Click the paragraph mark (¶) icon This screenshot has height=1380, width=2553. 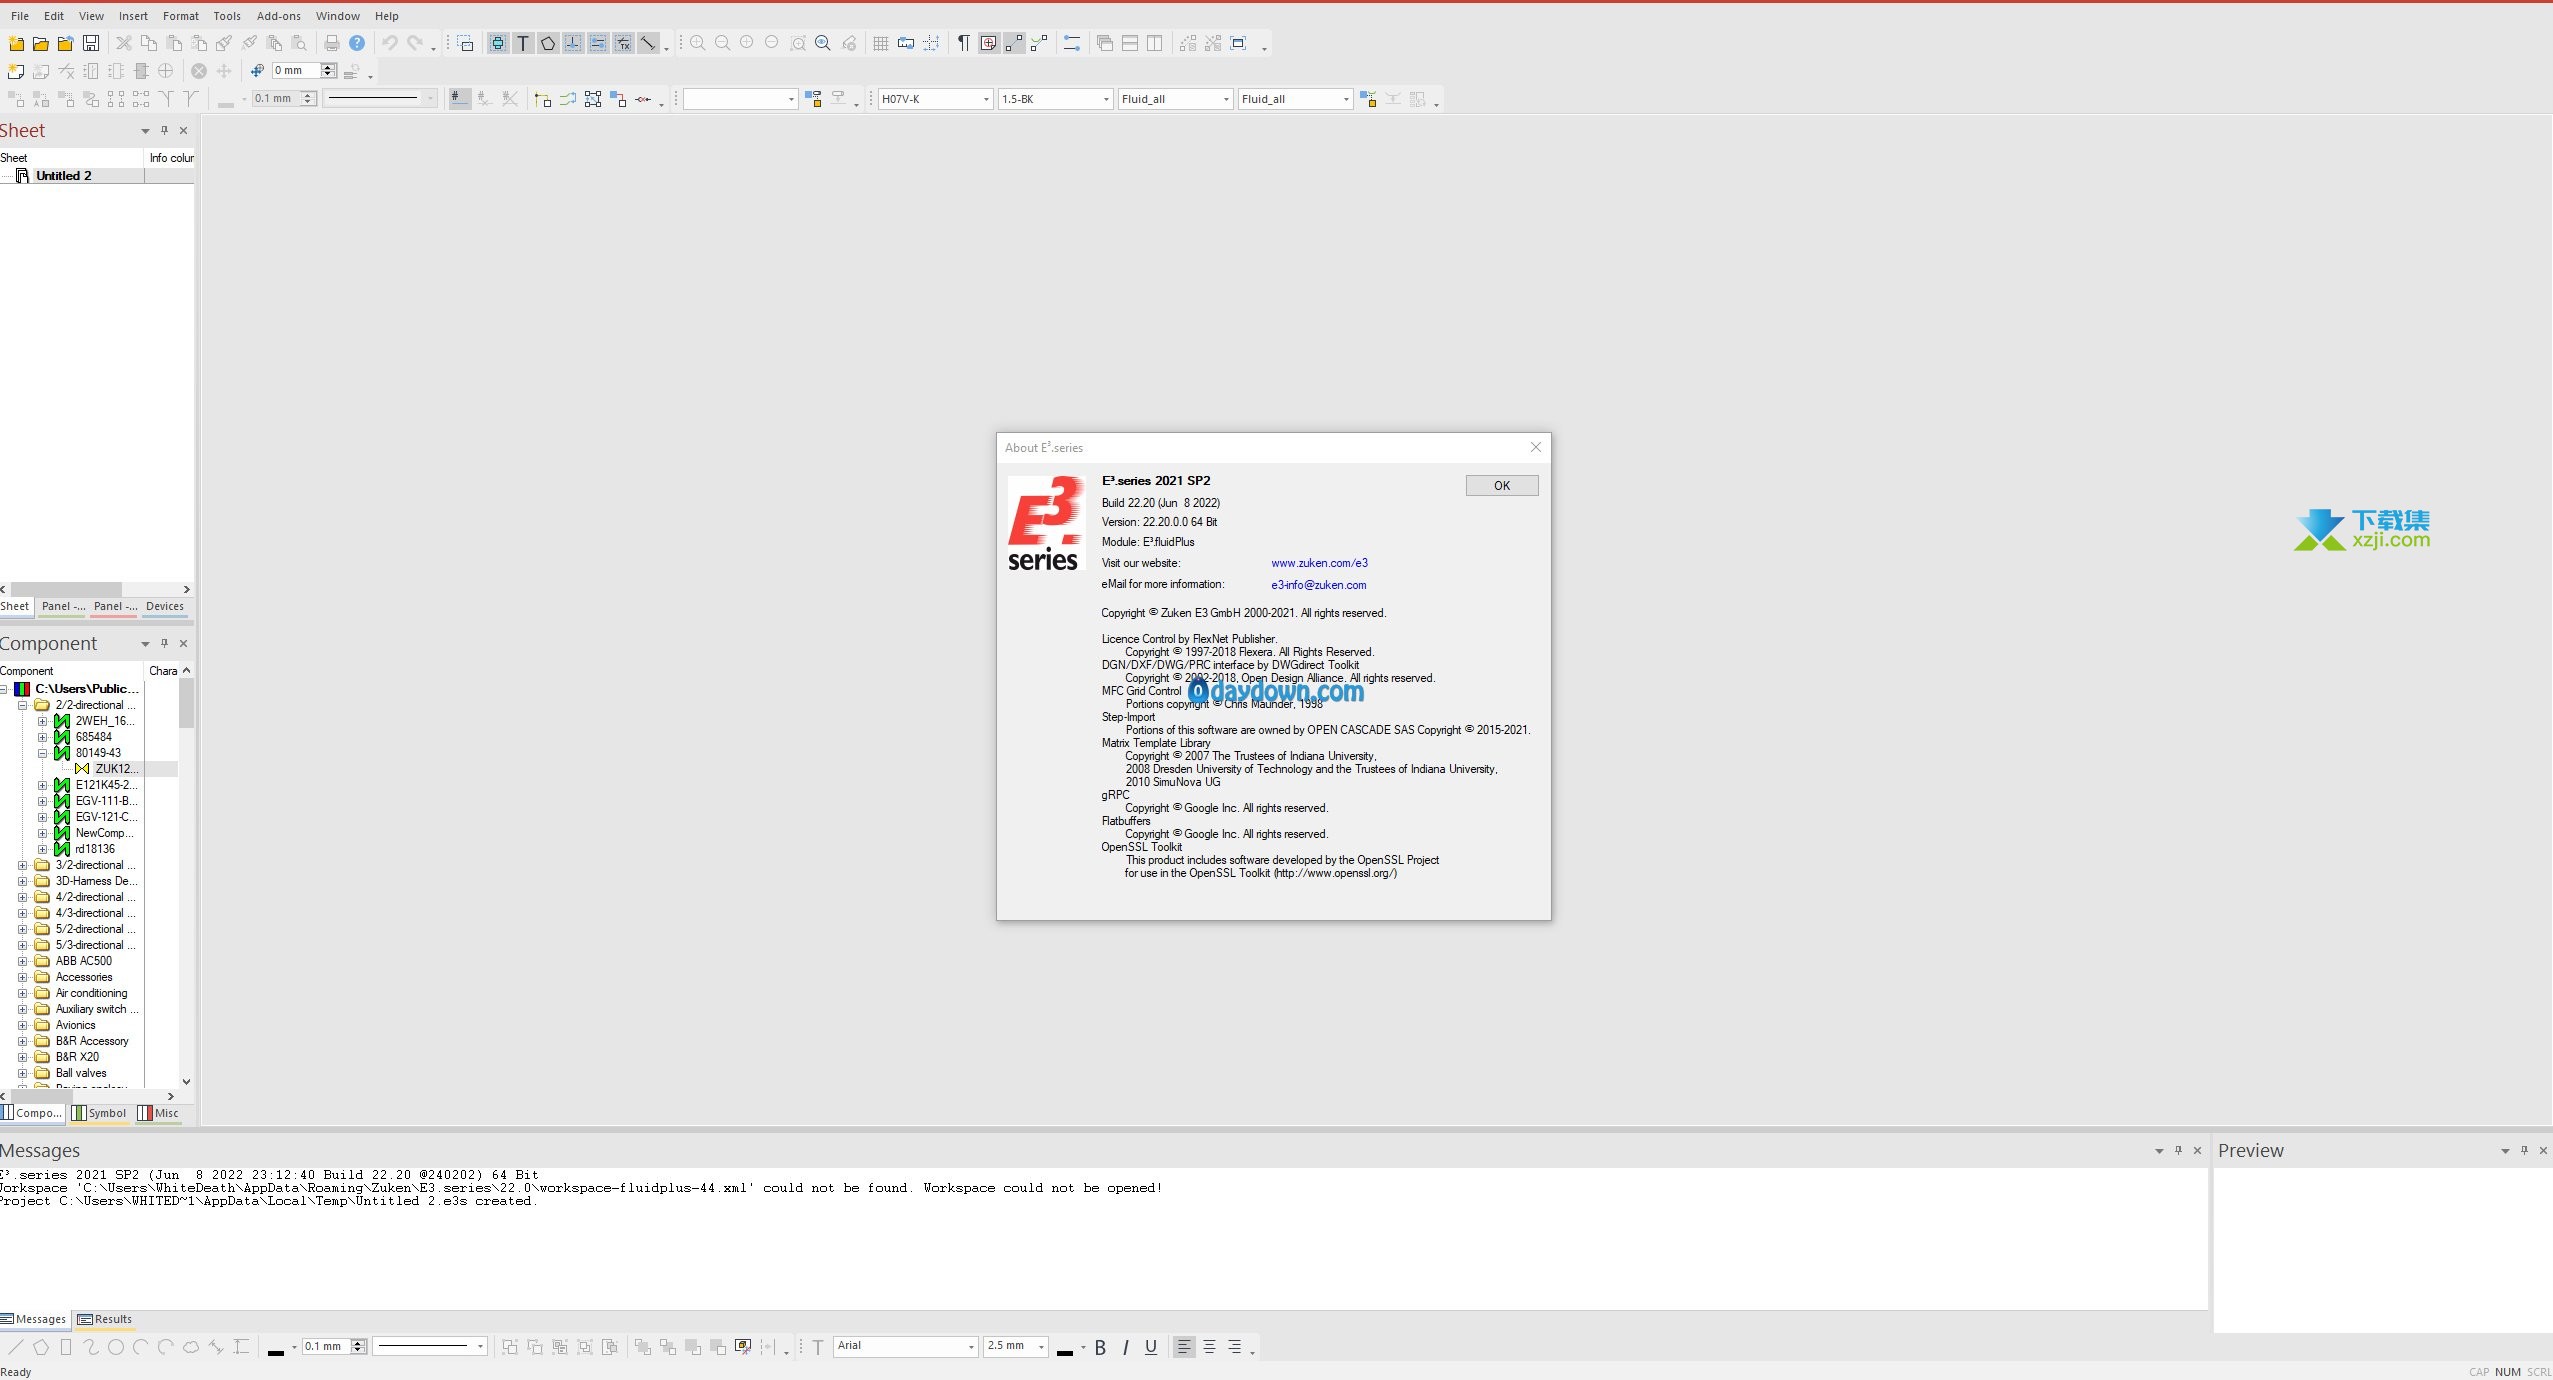[x=964, y=43]
